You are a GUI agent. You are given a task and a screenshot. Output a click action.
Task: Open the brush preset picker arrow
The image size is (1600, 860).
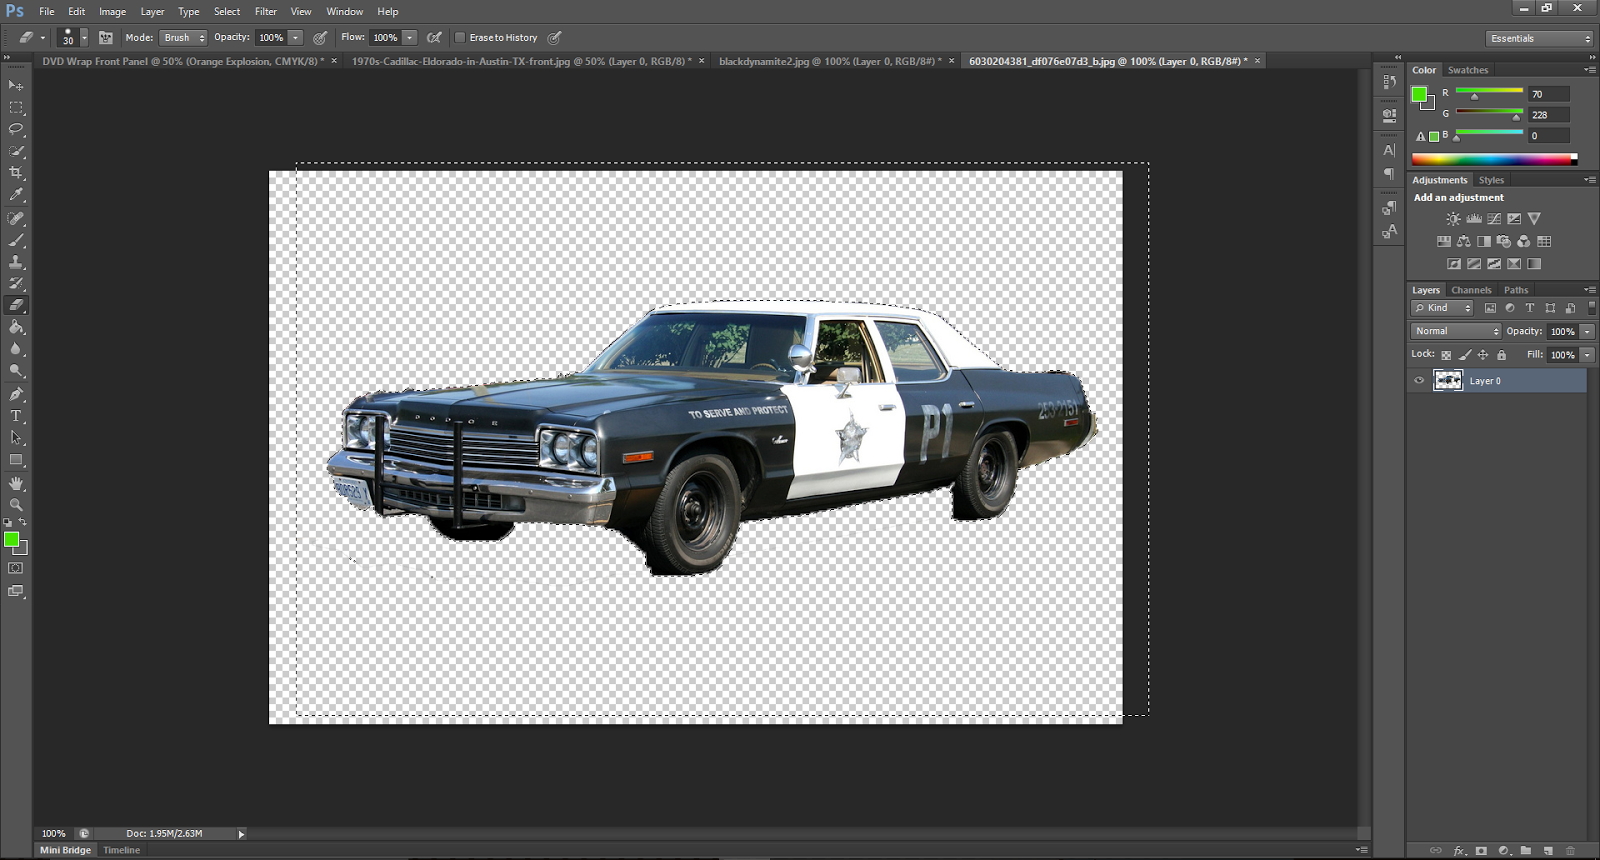point(84,37)
